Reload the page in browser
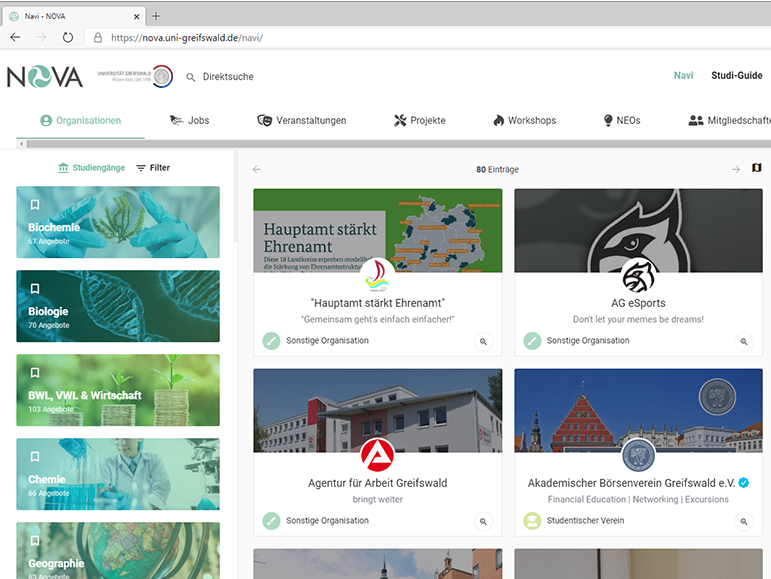The height and width of the screenshot is (579, 771). pos(68,37)
